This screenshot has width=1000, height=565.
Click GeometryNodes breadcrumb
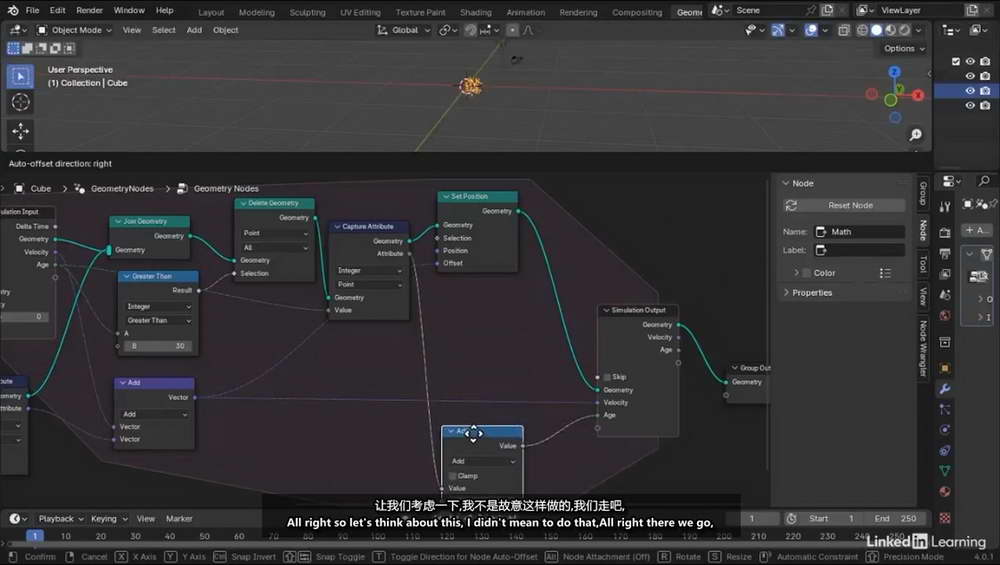[121, 189]
